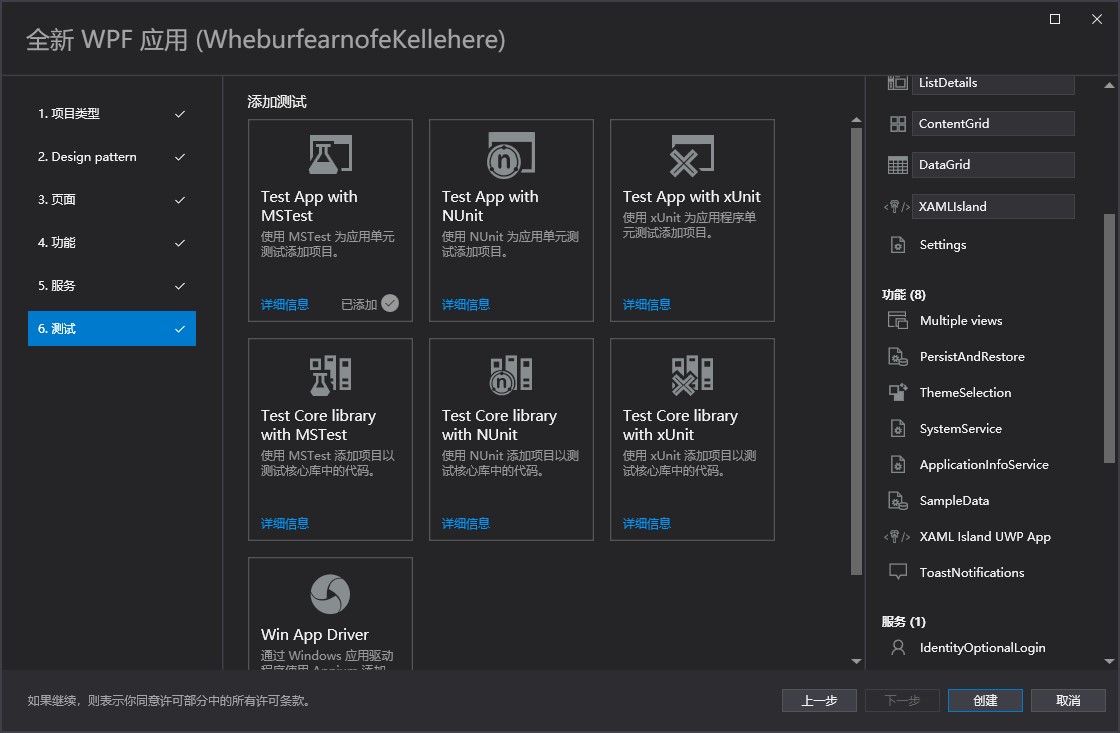Screen dimensions: 1120x733
Task: Click the Test App with MSTest flask icon
Action: click(x=330, y=154)
